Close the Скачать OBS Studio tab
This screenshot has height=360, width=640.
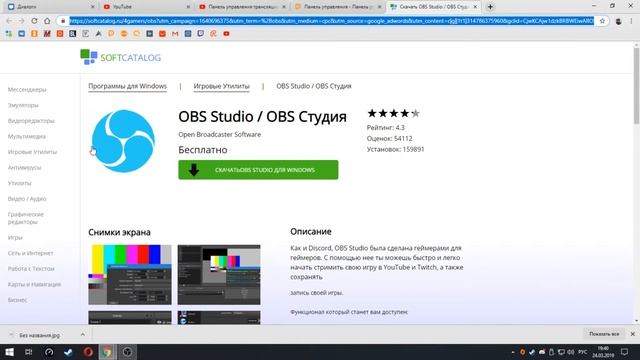coord(475,7)
